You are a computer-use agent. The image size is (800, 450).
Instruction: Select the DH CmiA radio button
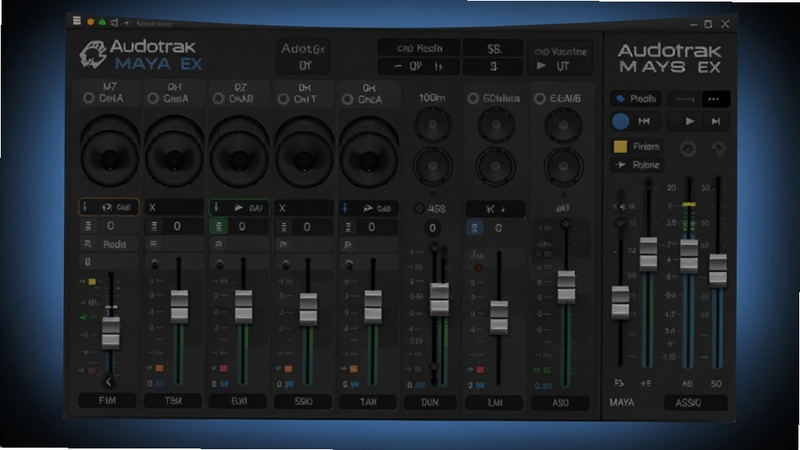(153, 98)
